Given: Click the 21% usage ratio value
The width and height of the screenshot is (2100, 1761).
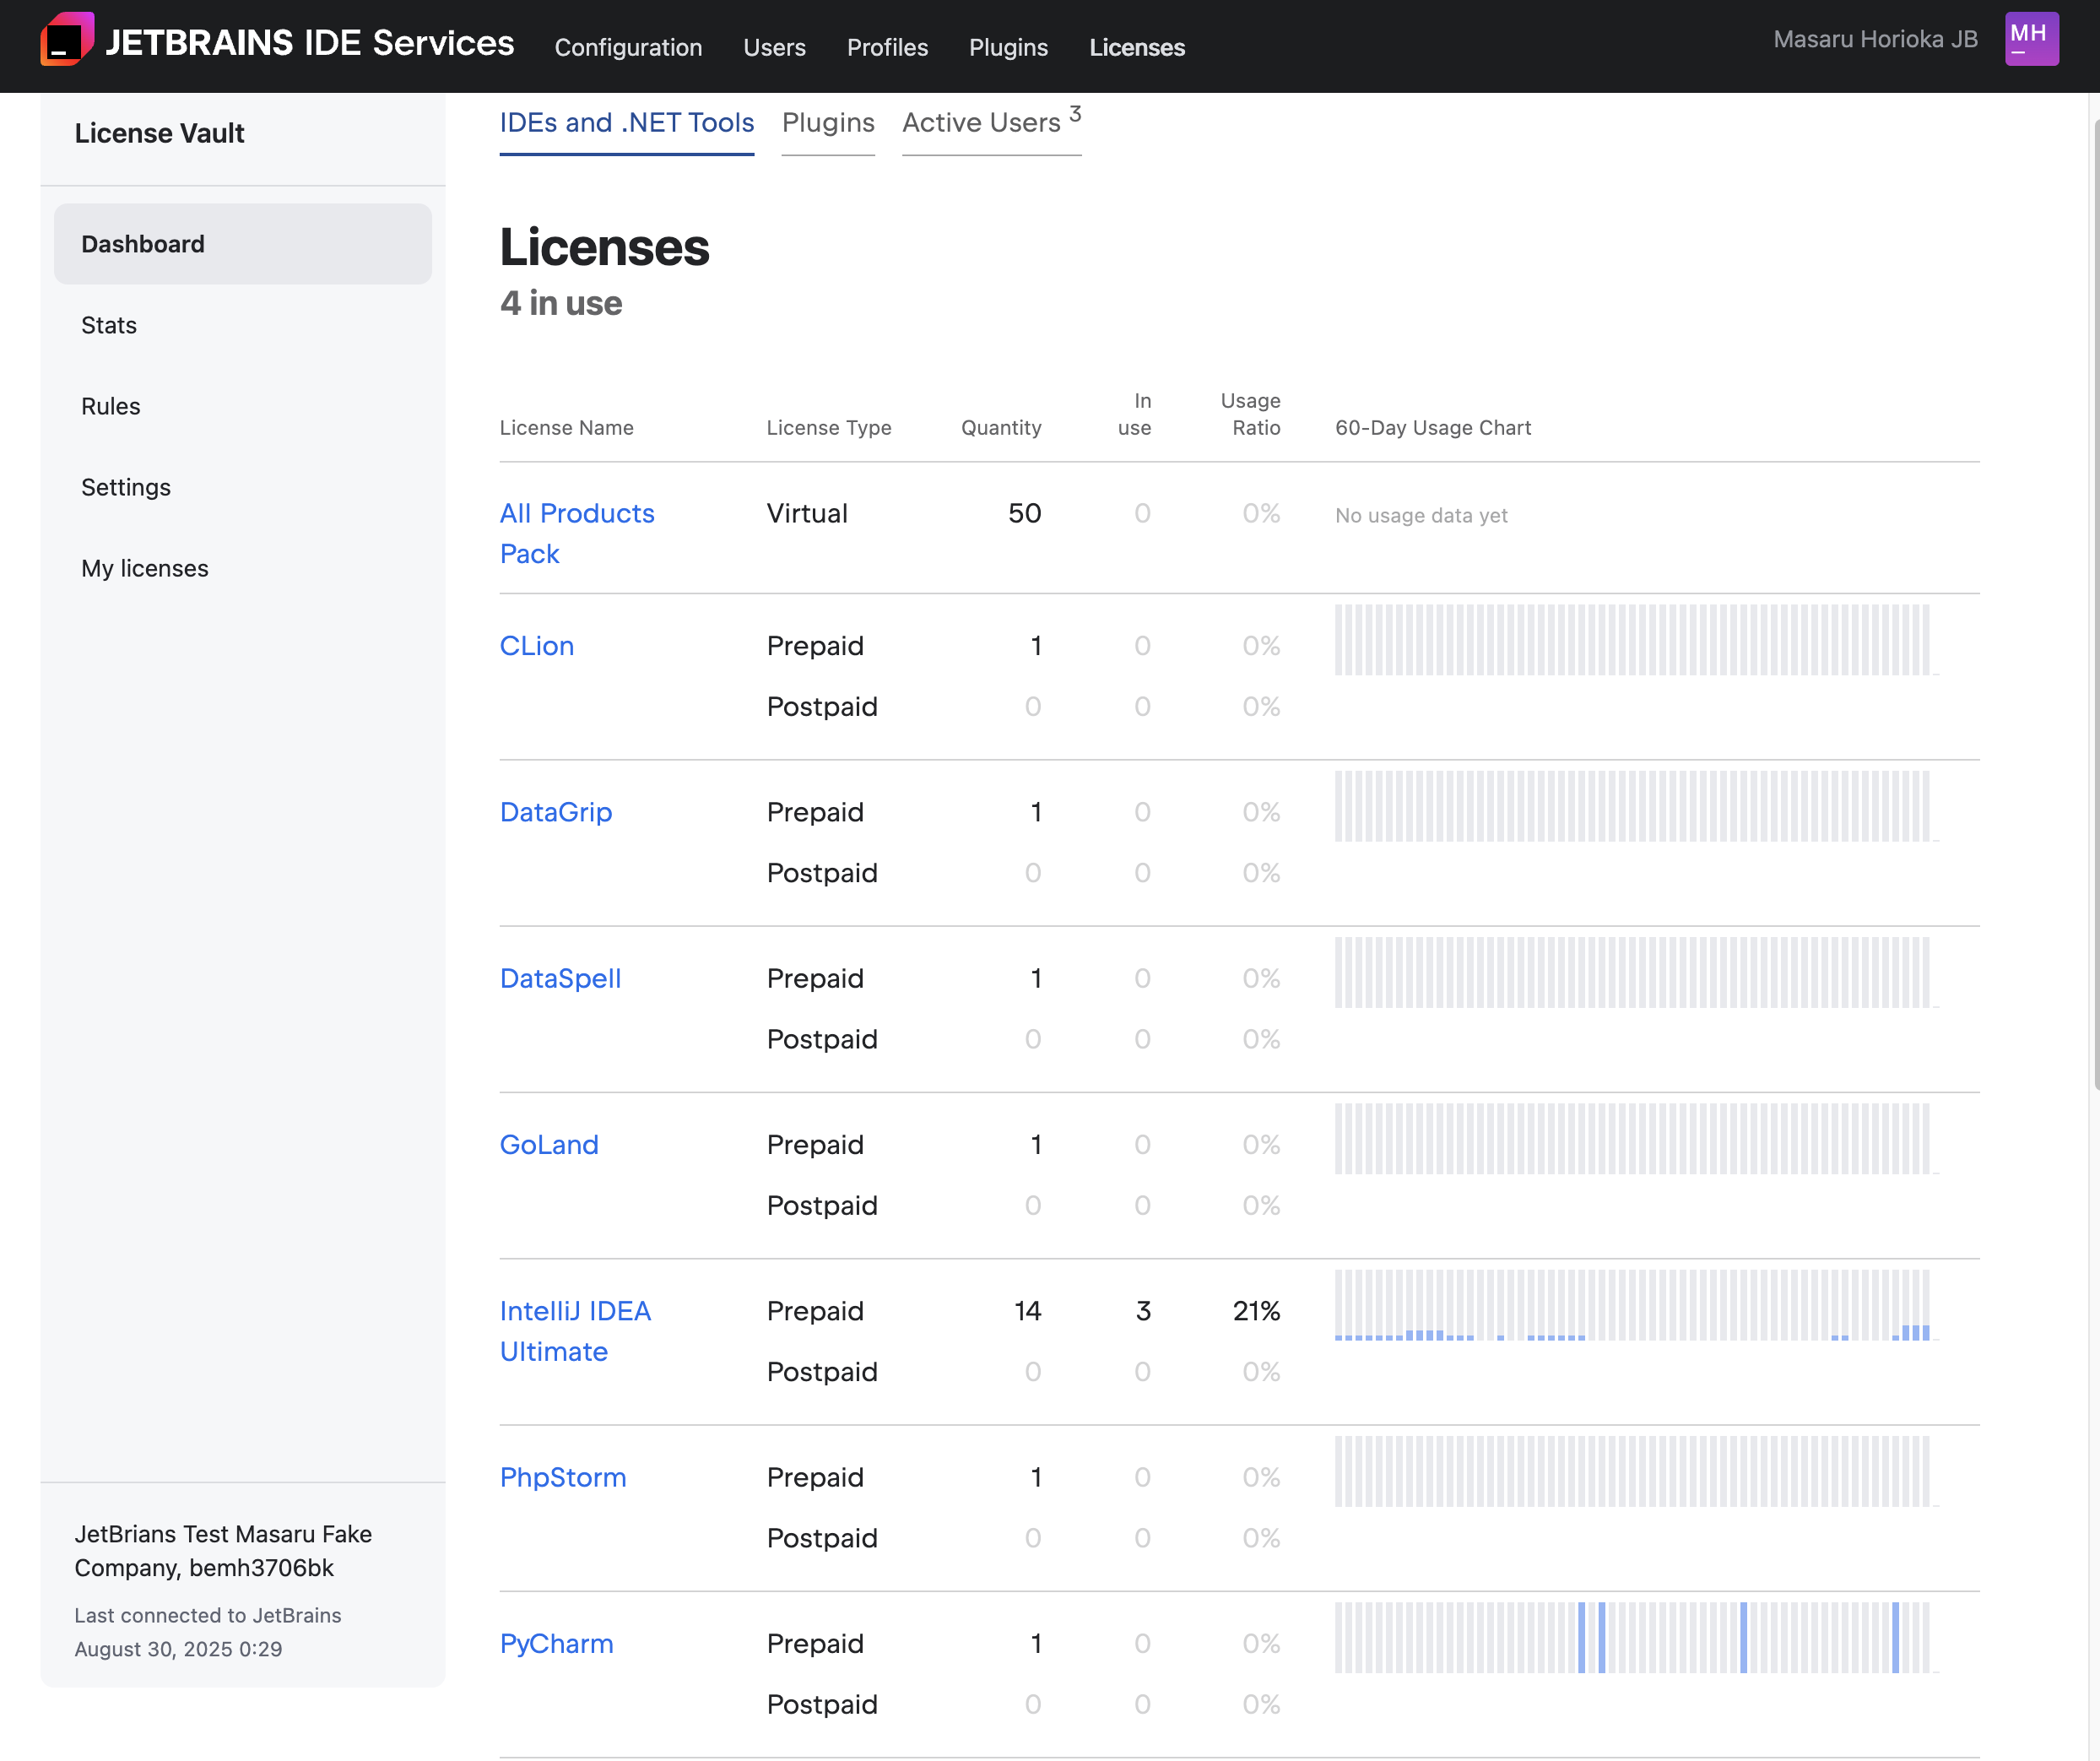Looking at the screenshot, I should point(1256,1311).
